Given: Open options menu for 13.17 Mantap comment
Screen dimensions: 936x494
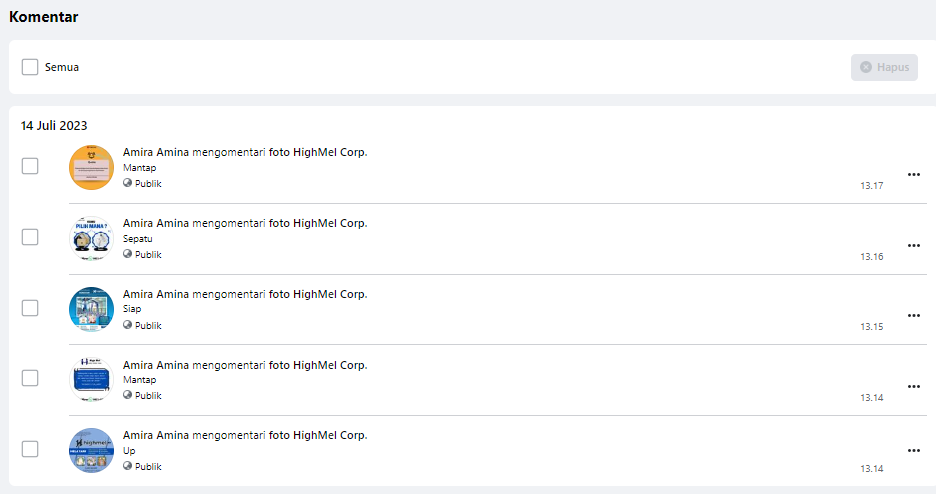Looking at the screenshot, I should pos(913,175).
